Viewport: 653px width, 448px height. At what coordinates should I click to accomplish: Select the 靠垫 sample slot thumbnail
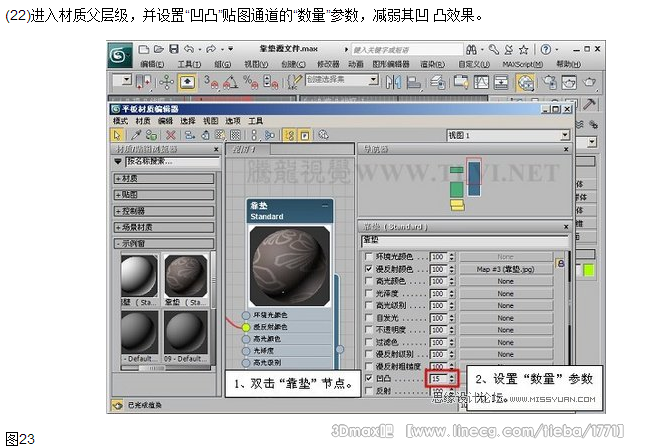pos(186,276)
